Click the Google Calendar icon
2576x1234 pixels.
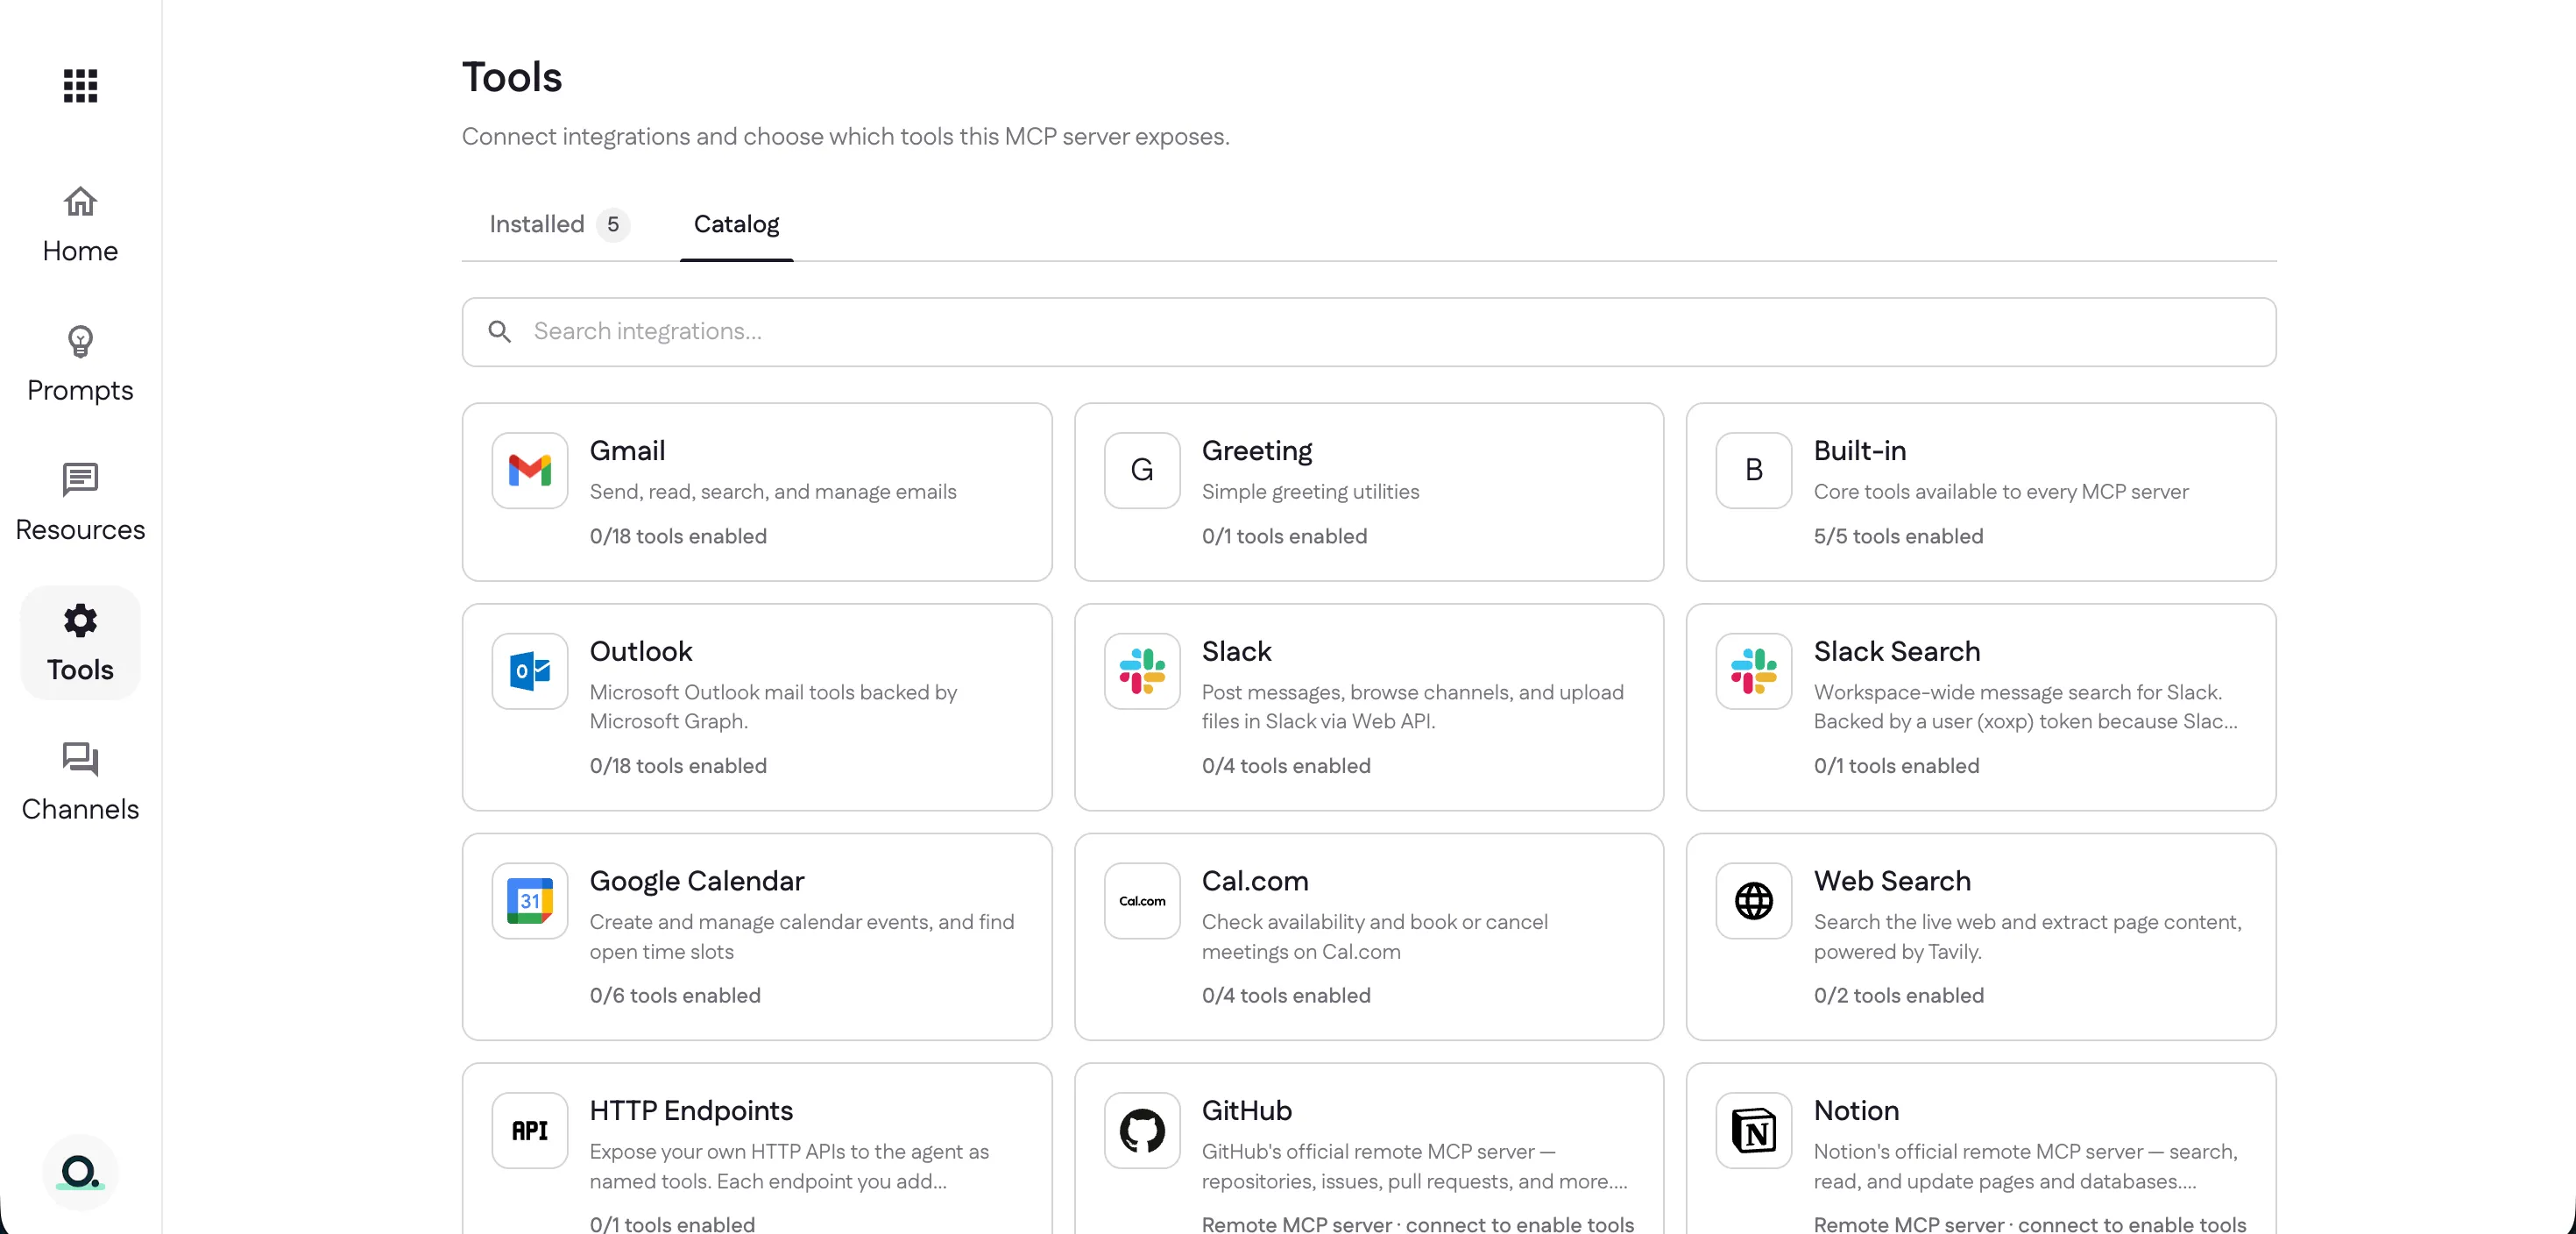[530, 901]
